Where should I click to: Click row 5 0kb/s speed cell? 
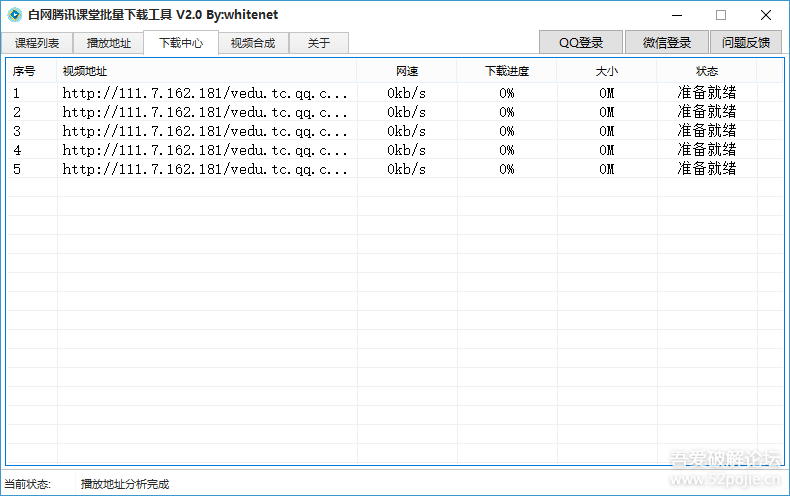(x=407, y=169)
